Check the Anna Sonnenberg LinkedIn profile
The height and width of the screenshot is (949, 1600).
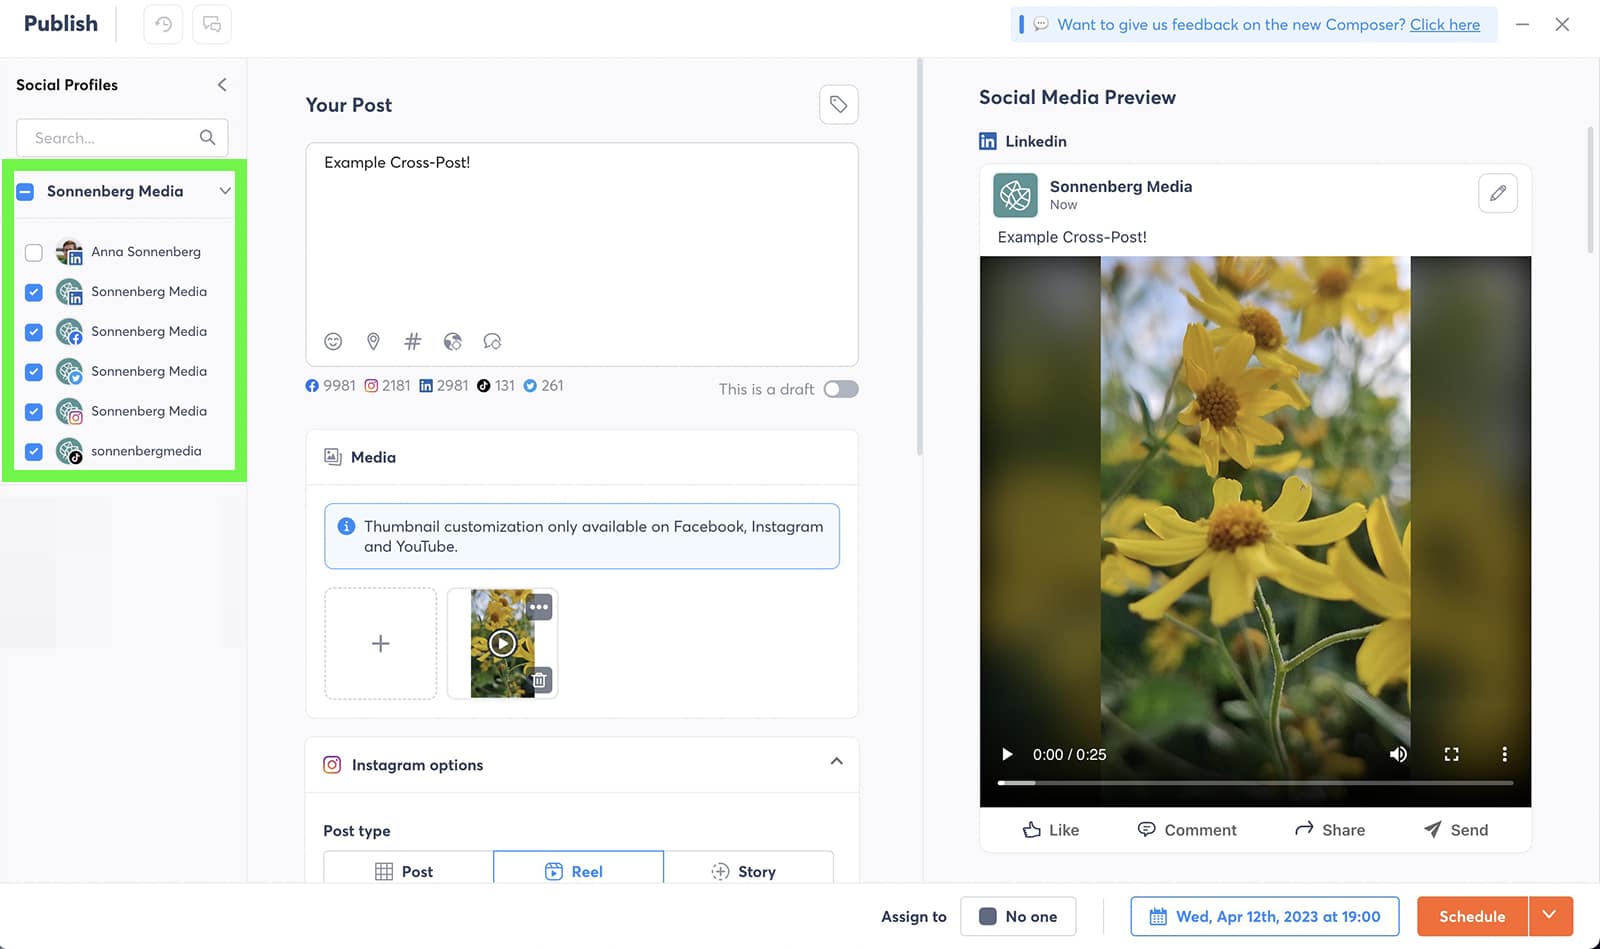click(34, 252)
